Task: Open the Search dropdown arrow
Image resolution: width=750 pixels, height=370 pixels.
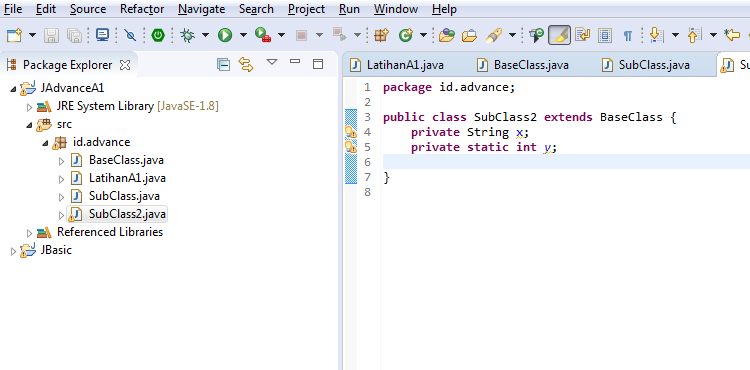Action: 512,35
